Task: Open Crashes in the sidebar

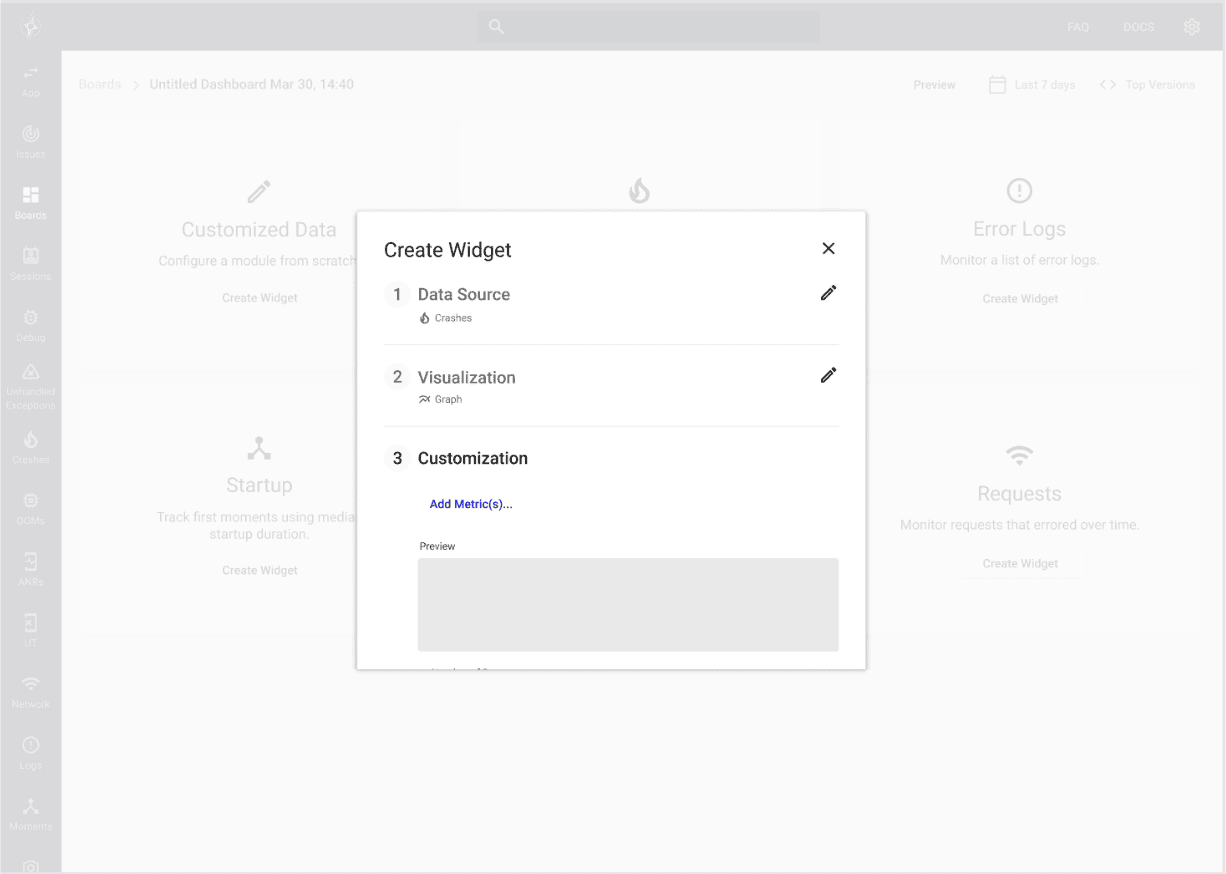Action: click(31, 449)
